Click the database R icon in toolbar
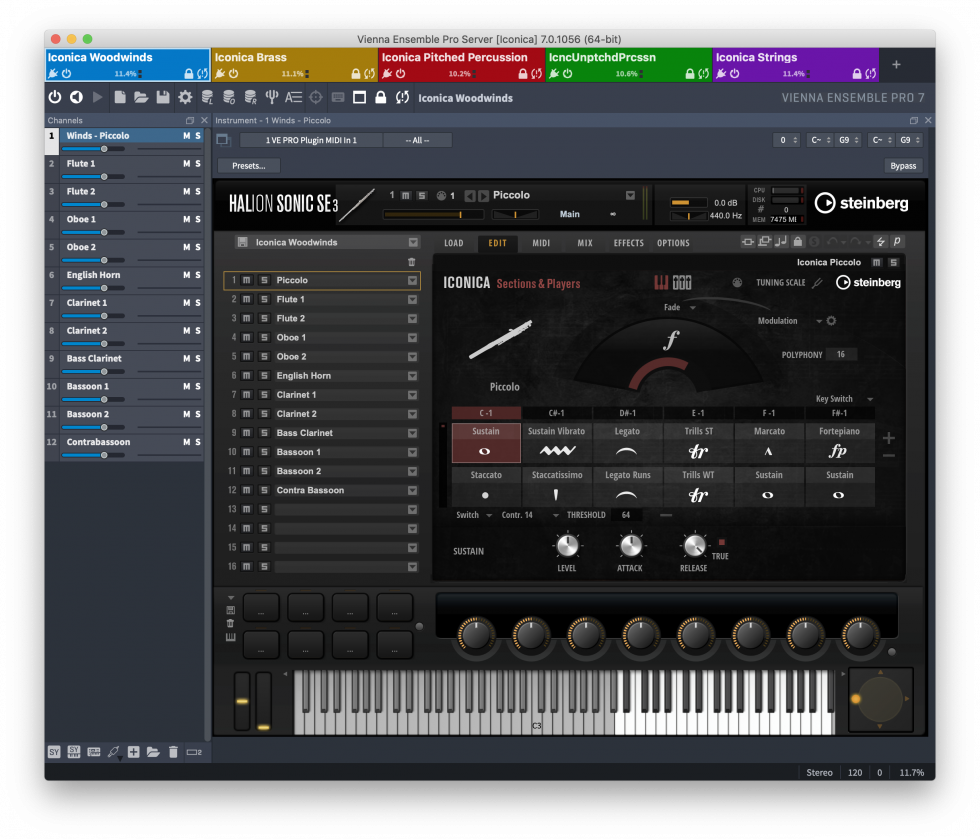This screenshot has width=980, height=839. (x=250, y=97)
